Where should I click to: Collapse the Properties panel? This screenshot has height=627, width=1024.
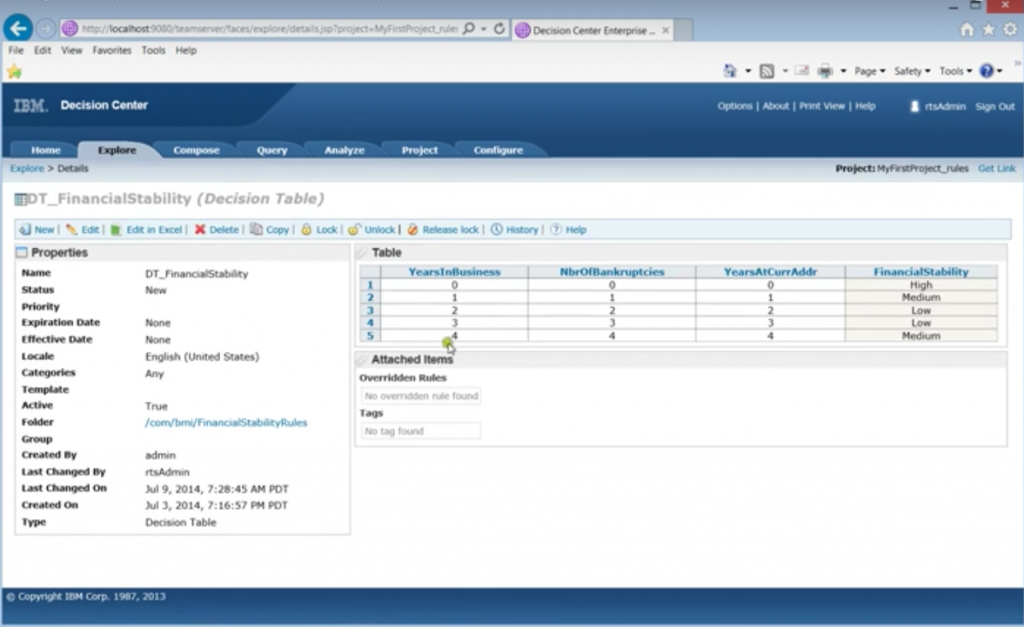[22, 252]
